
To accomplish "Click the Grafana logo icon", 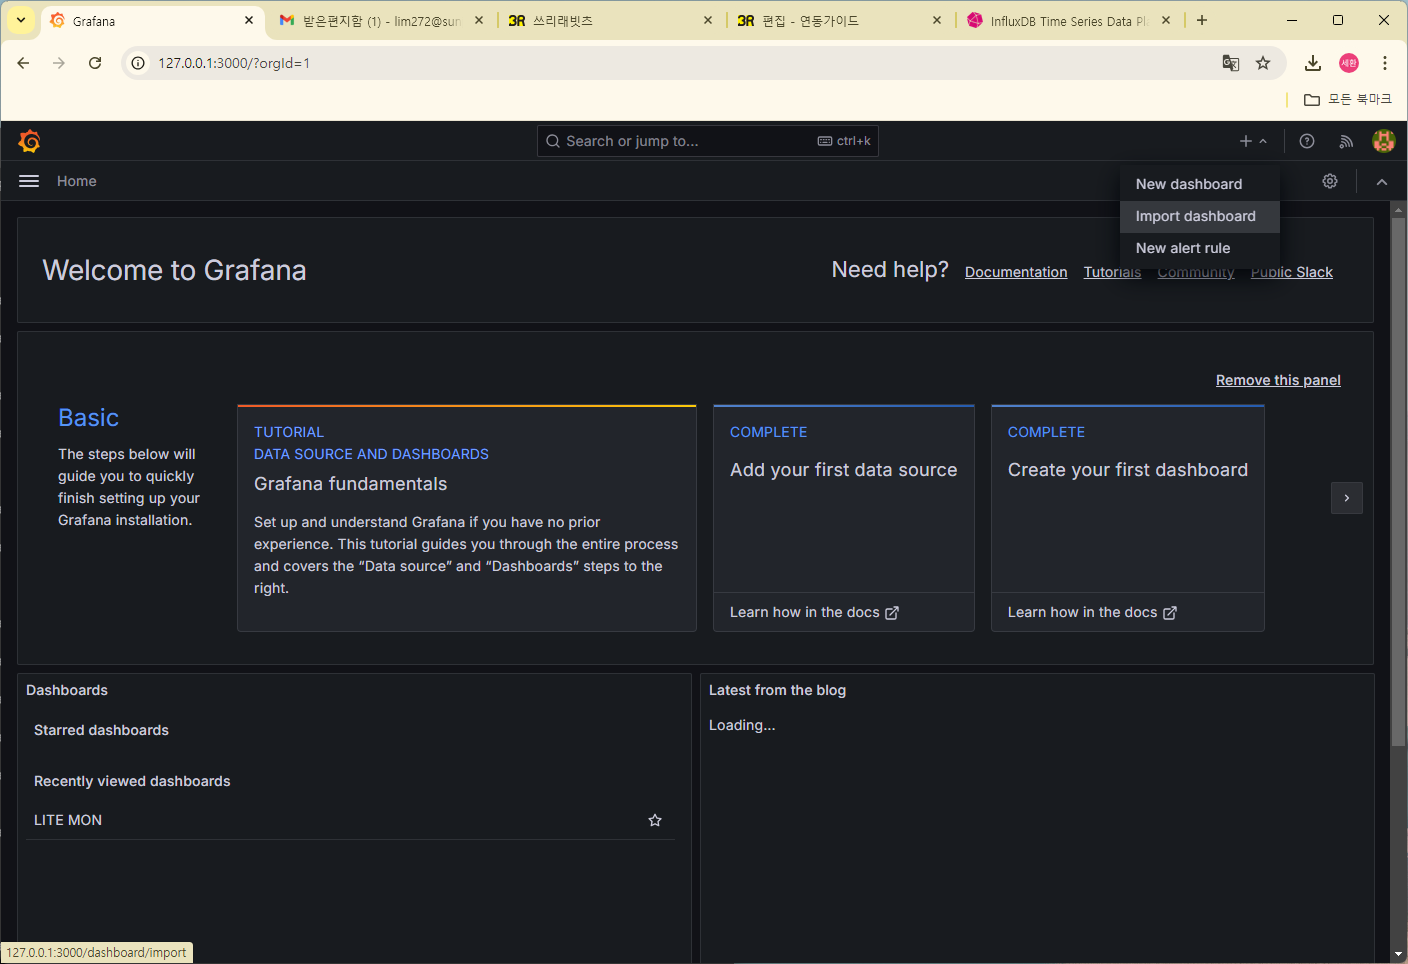I will [x=29, y=141].
